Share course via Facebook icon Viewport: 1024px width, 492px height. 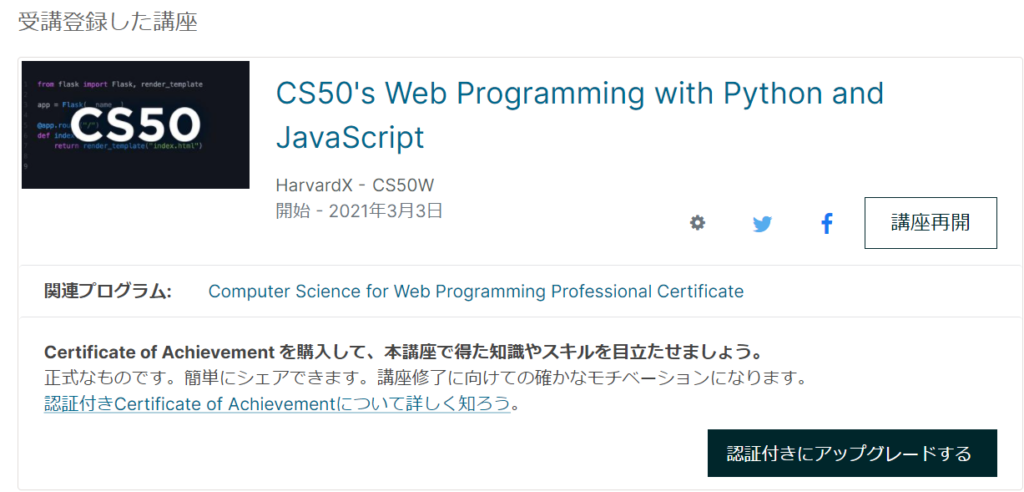tap(827, 224)
